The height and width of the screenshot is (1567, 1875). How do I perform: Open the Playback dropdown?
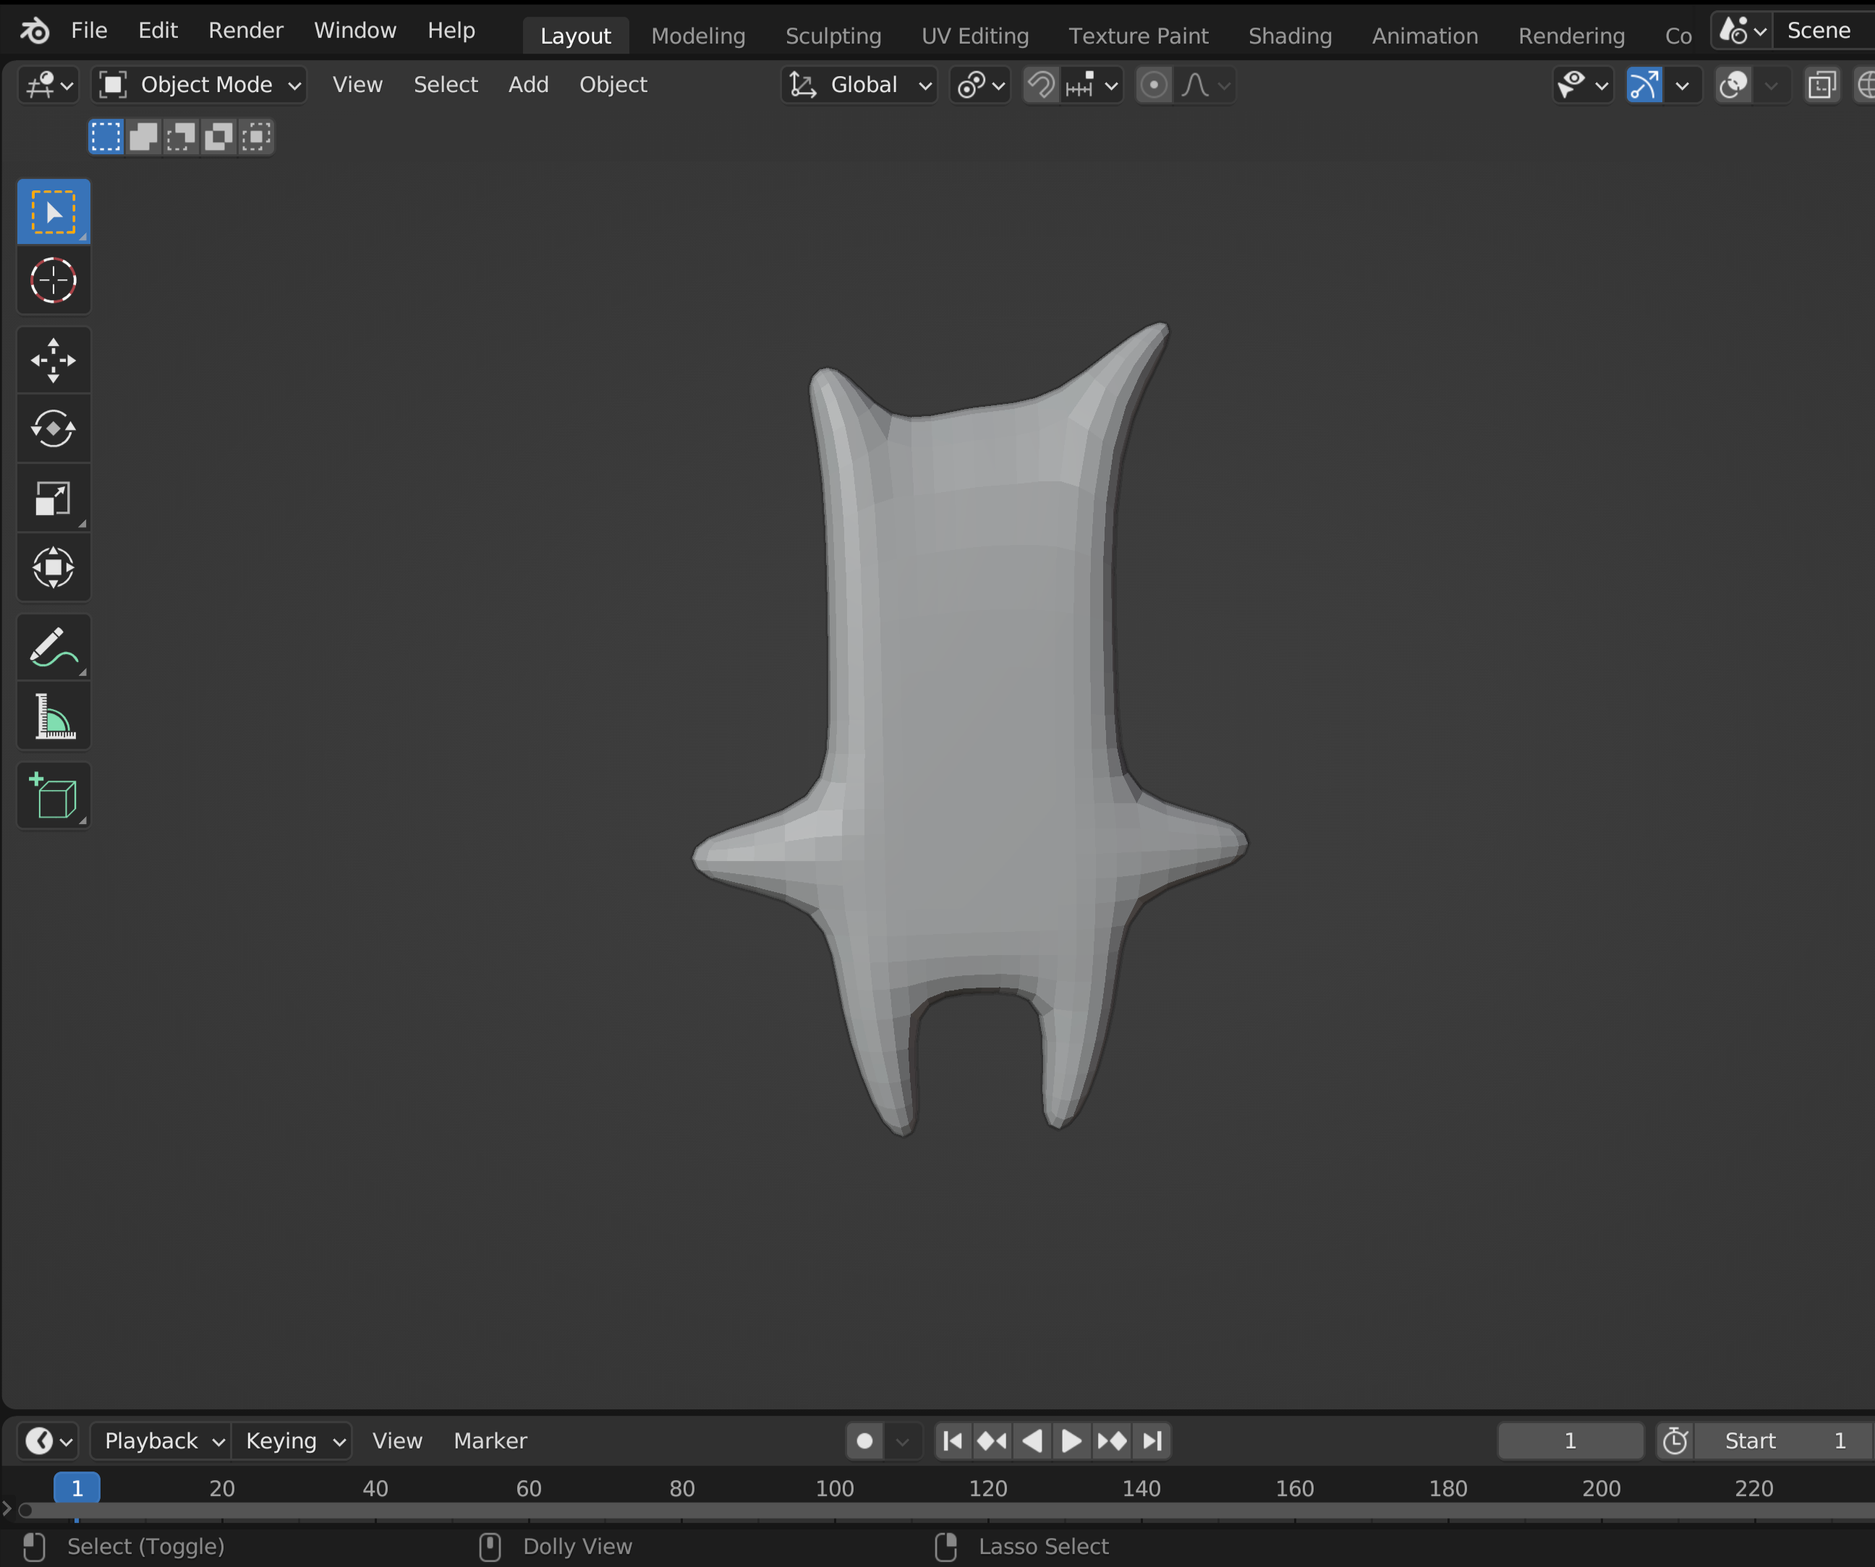(x=161, y=1441)
